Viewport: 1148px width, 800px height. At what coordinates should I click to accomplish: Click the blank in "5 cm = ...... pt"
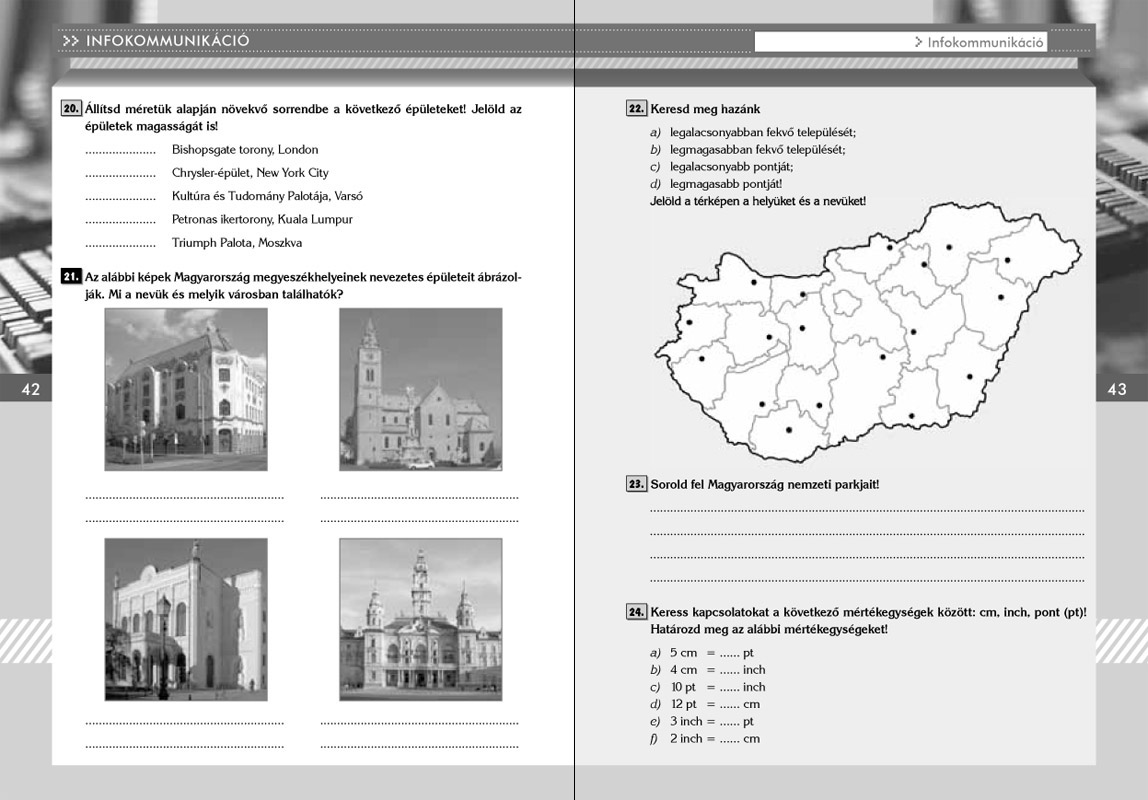728,654
